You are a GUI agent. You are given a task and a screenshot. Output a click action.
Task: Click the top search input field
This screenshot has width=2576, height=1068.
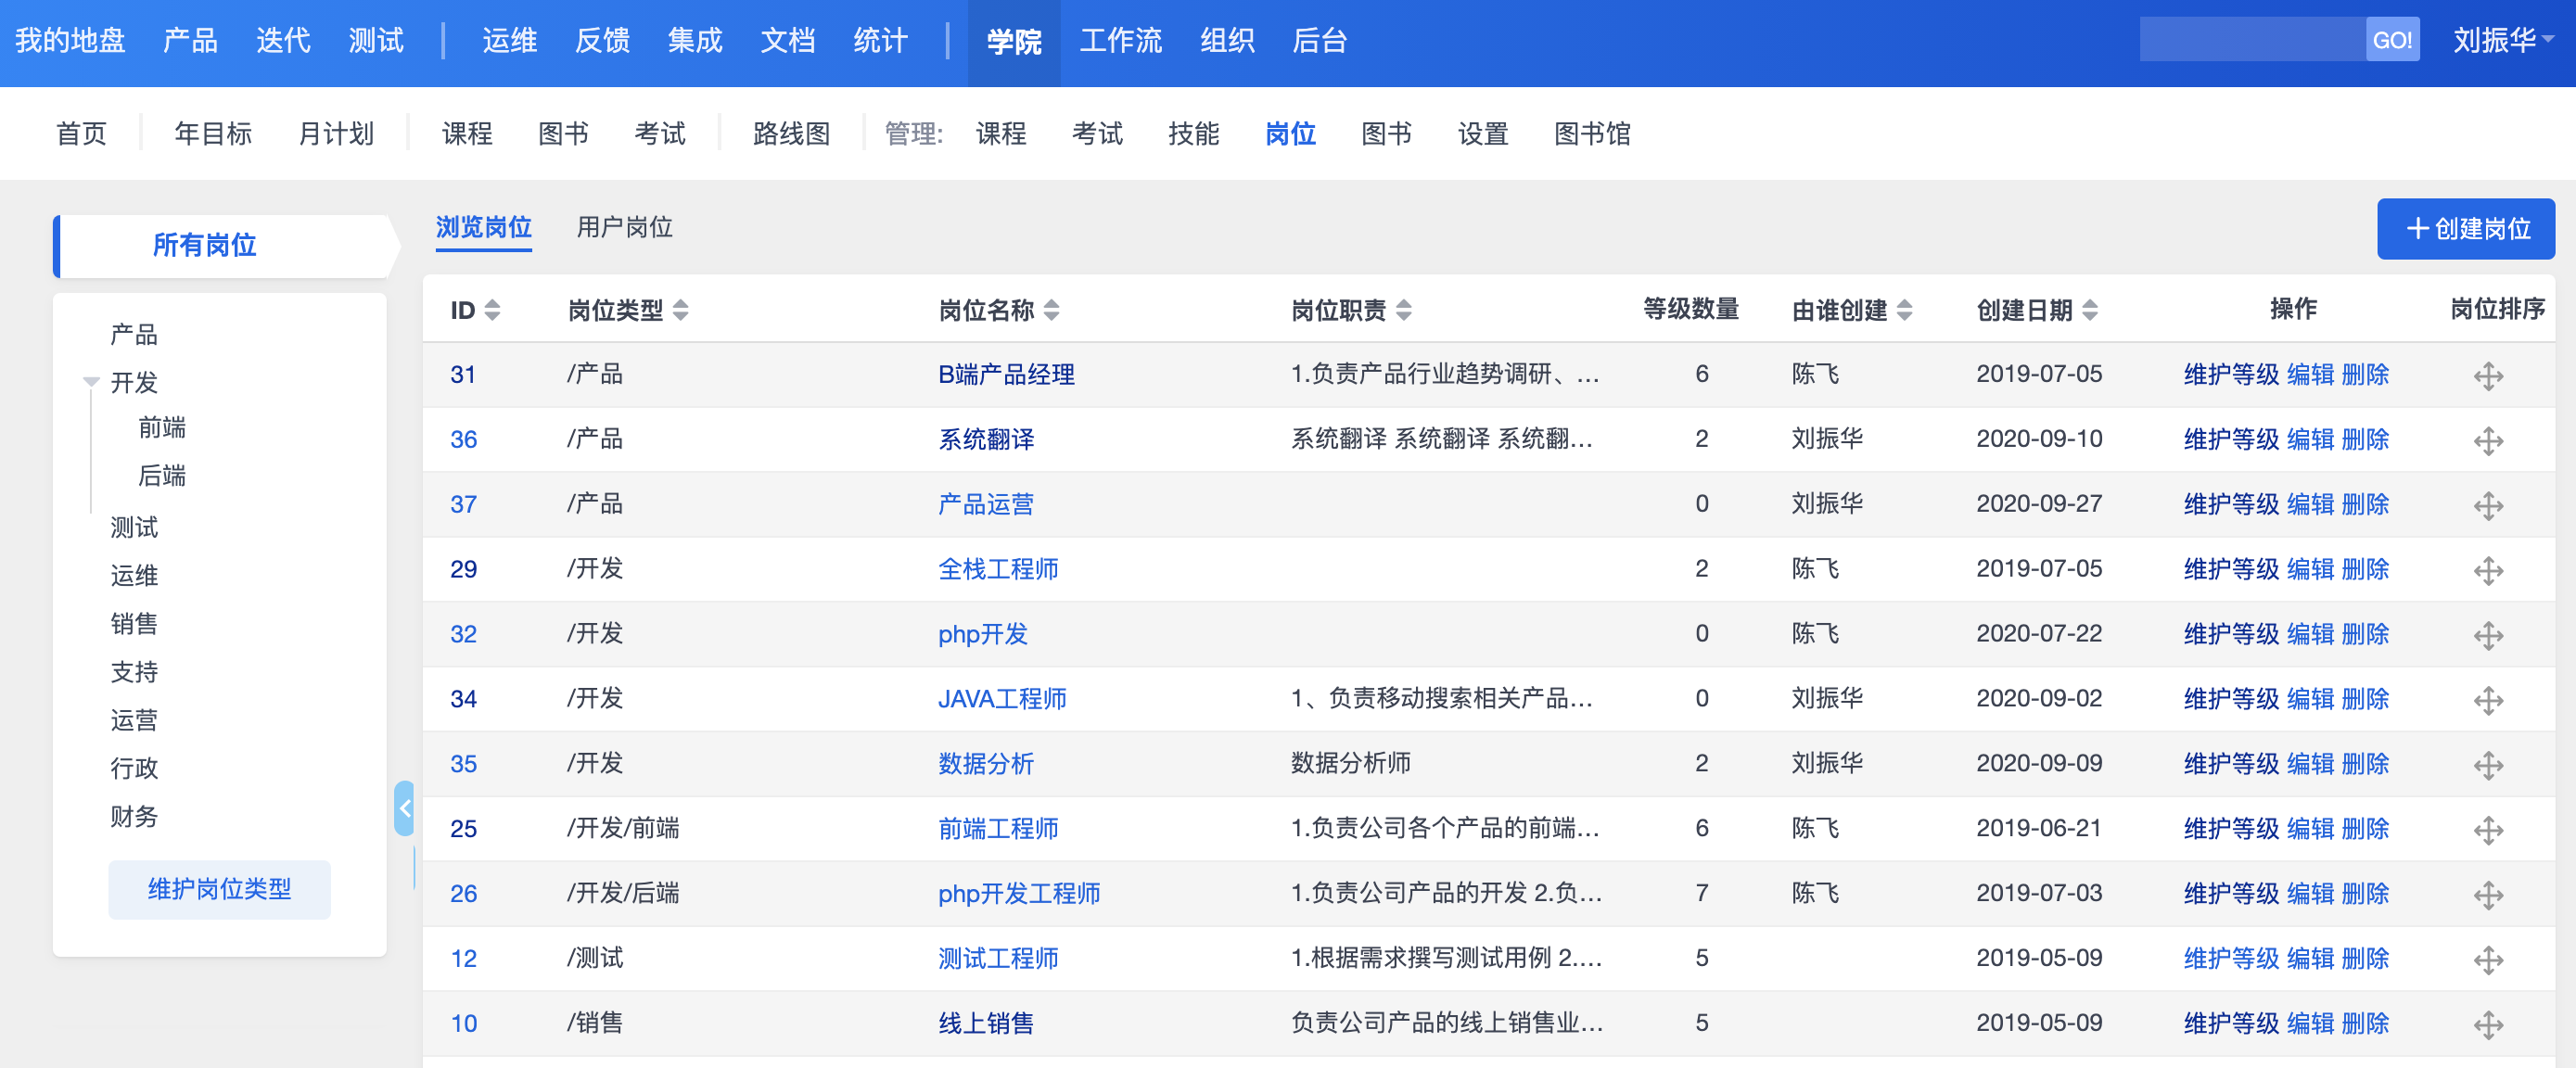(x=2252, y=40)
